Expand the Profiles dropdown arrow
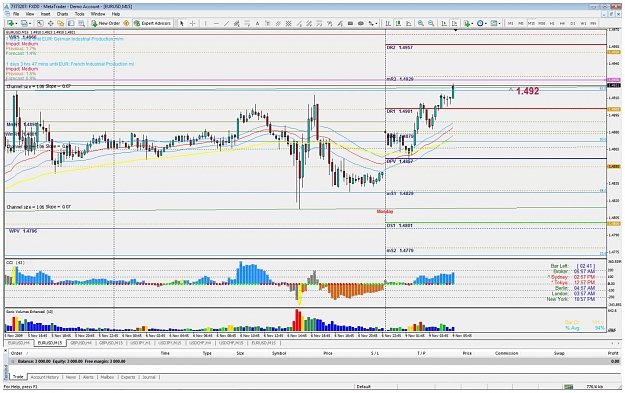The image size is (625, 393). pyautogui.click(x=30, y=24)
